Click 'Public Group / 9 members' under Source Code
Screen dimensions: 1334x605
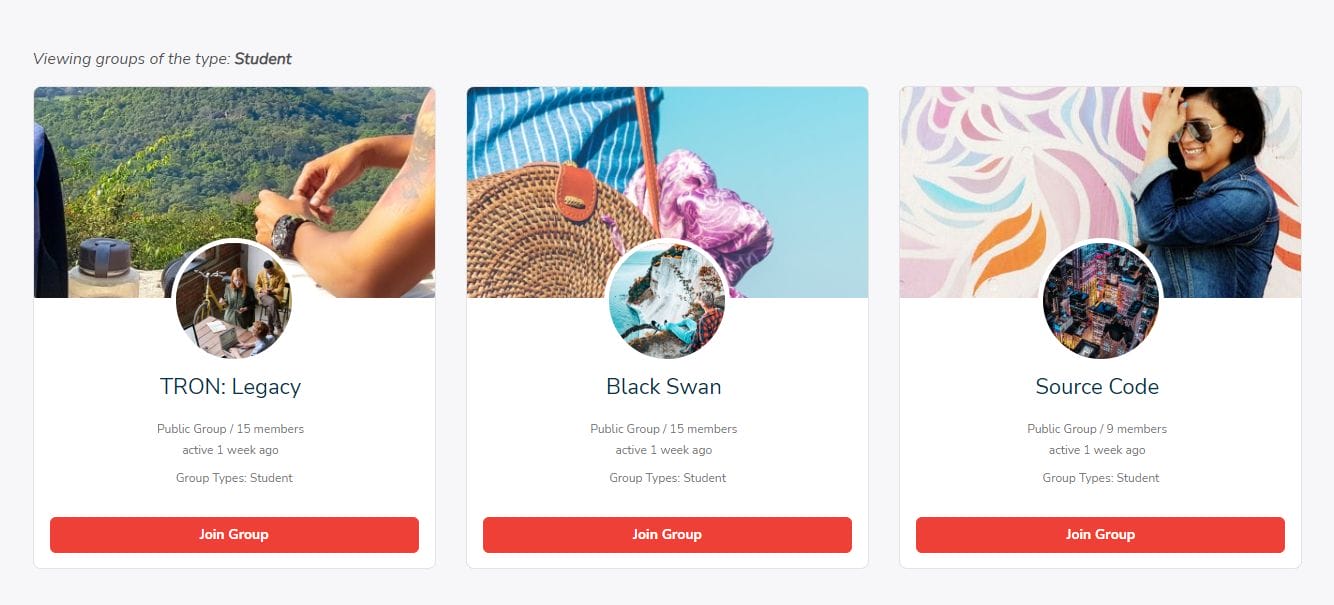(1097, 429)
